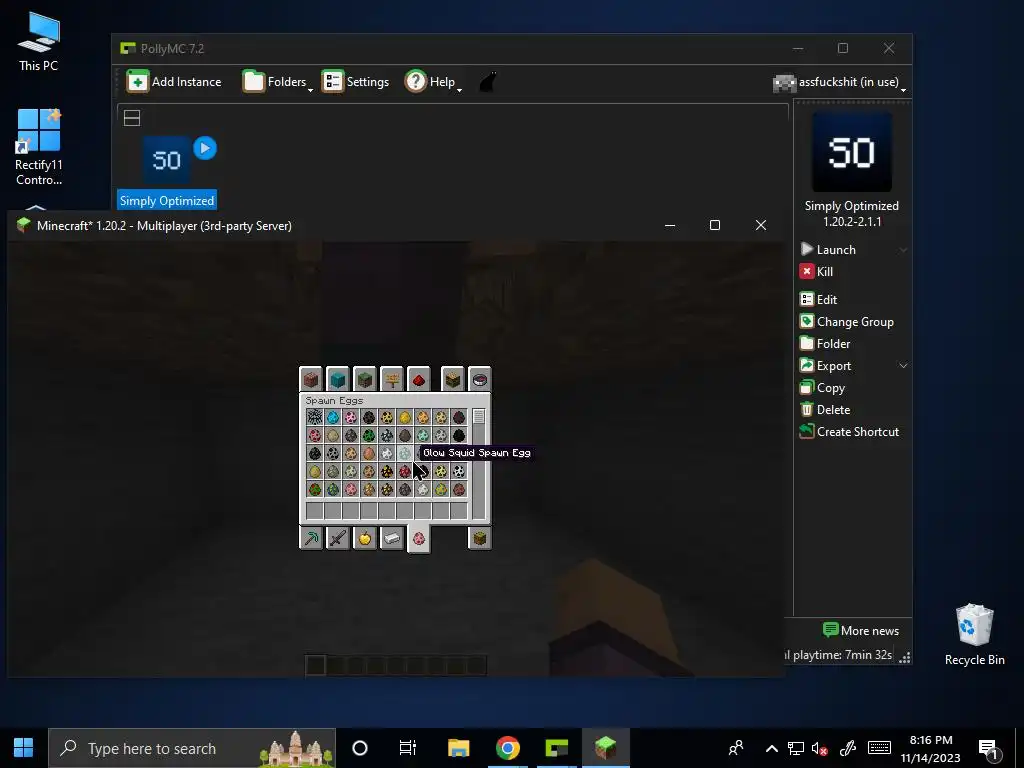Screen dimensions: 1024x768
Task: Open the Building Blocks tab with brick icon
Action: click(311, 379)
